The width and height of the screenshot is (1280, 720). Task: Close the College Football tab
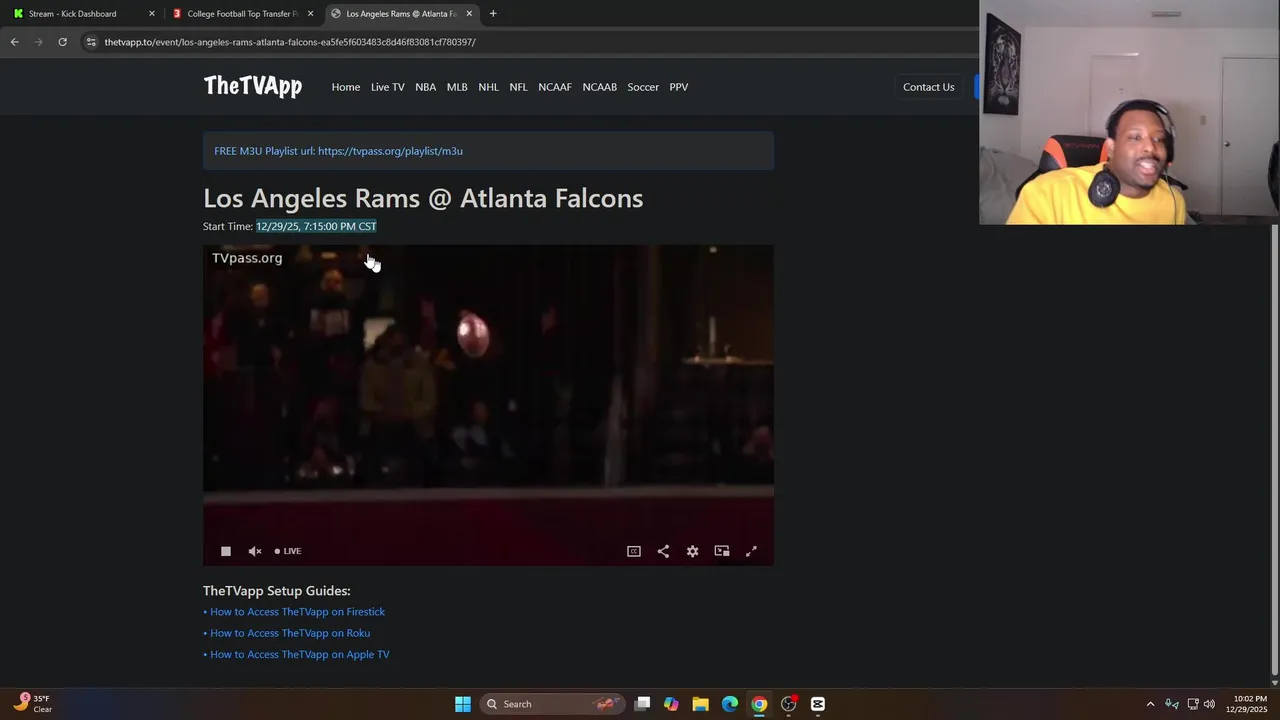310,14
